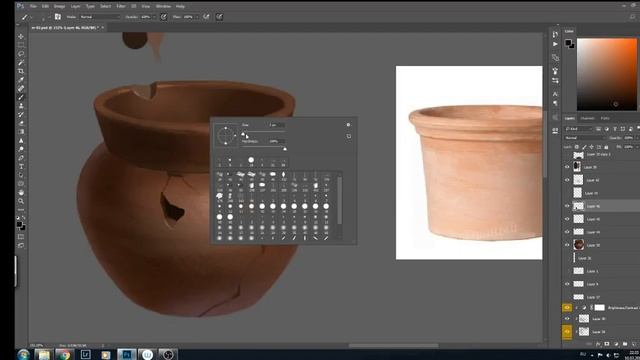640x360 pixels.
Task: Set foreground color in Color panel
Action: pyautogui.click(x=568, y=42)
